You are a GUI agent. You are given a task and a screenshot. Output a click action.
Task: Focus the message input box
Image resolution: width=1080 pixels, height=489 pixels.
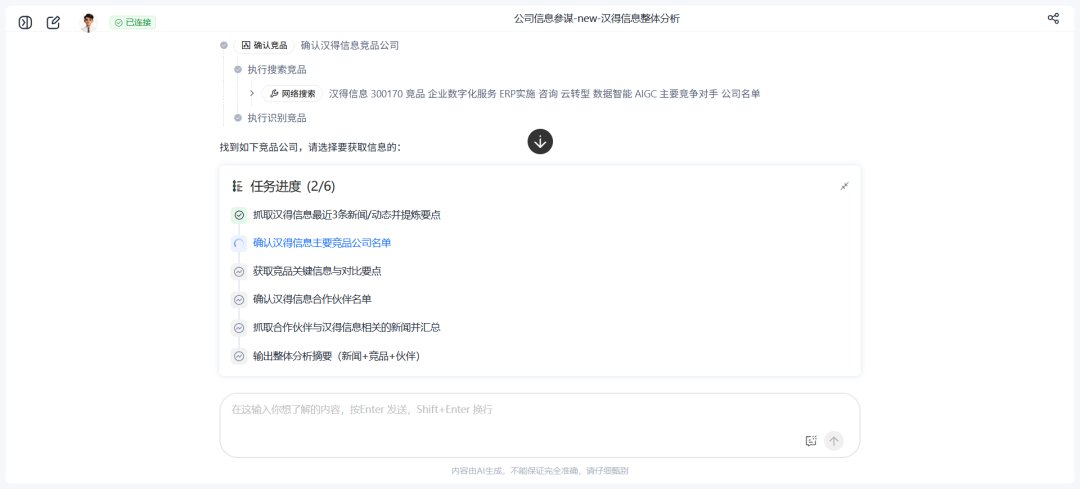(539, 425)
